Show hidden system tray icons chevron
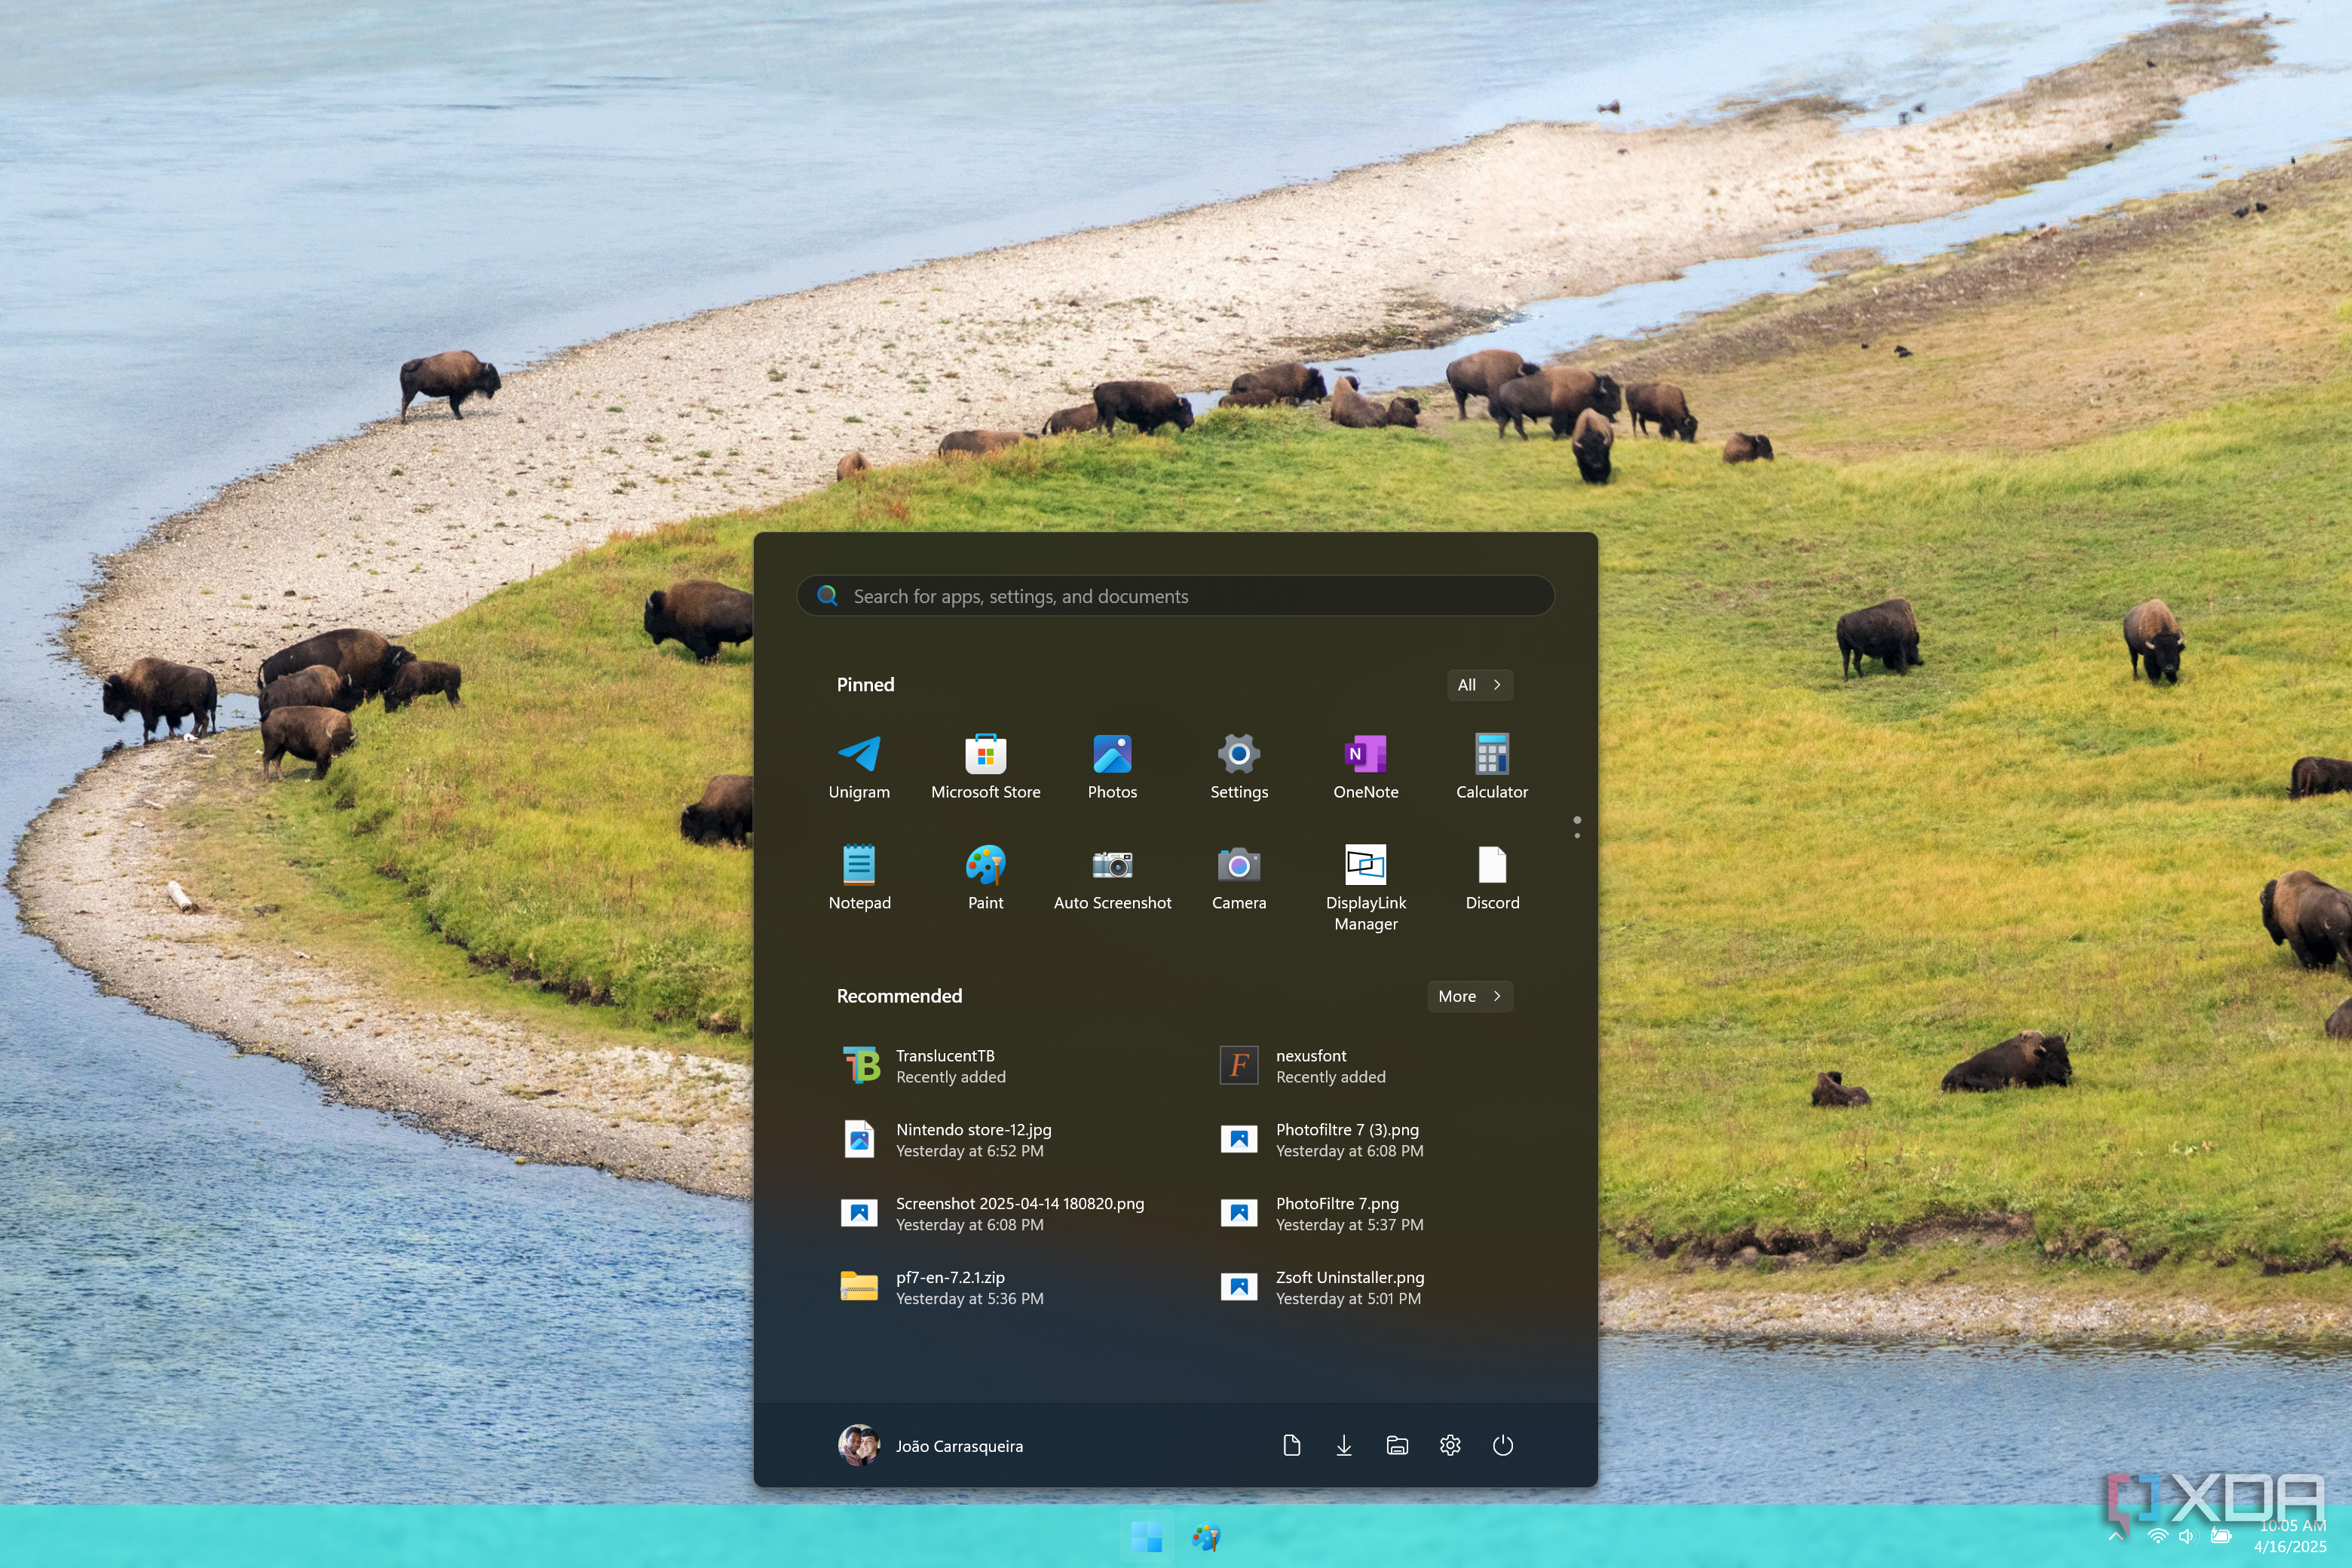2352x1568 pixels. point(2115,1536)
